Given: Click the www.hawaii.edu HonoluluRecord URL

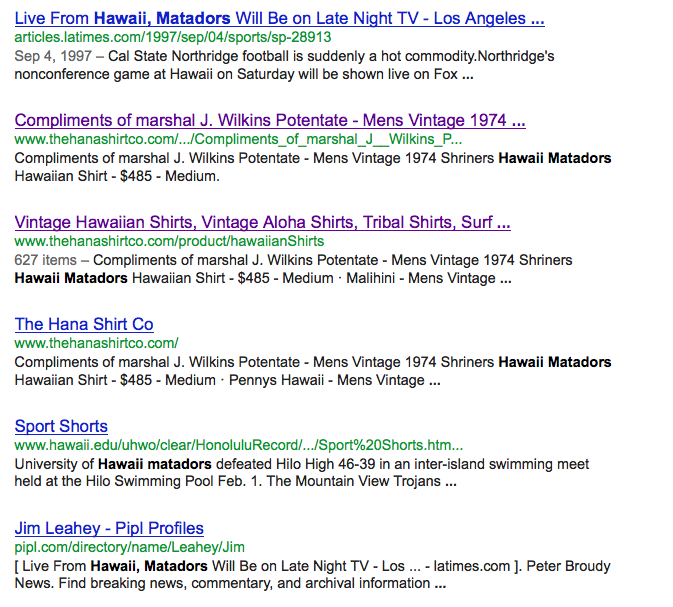Looking at the screenshot, I should pos(238,445).
